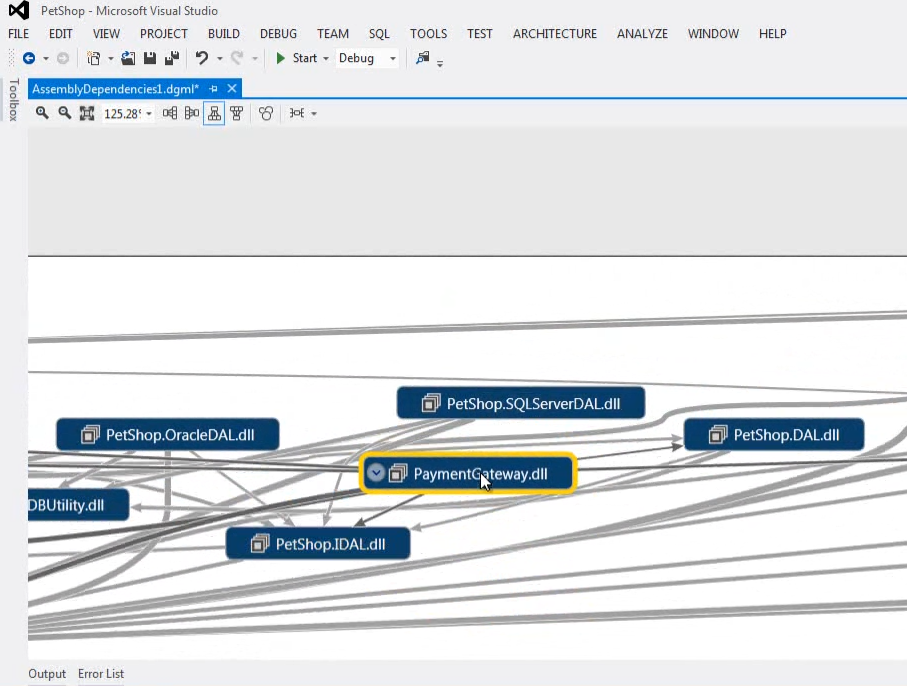Open the toolbar overflow options arrow

440,64
